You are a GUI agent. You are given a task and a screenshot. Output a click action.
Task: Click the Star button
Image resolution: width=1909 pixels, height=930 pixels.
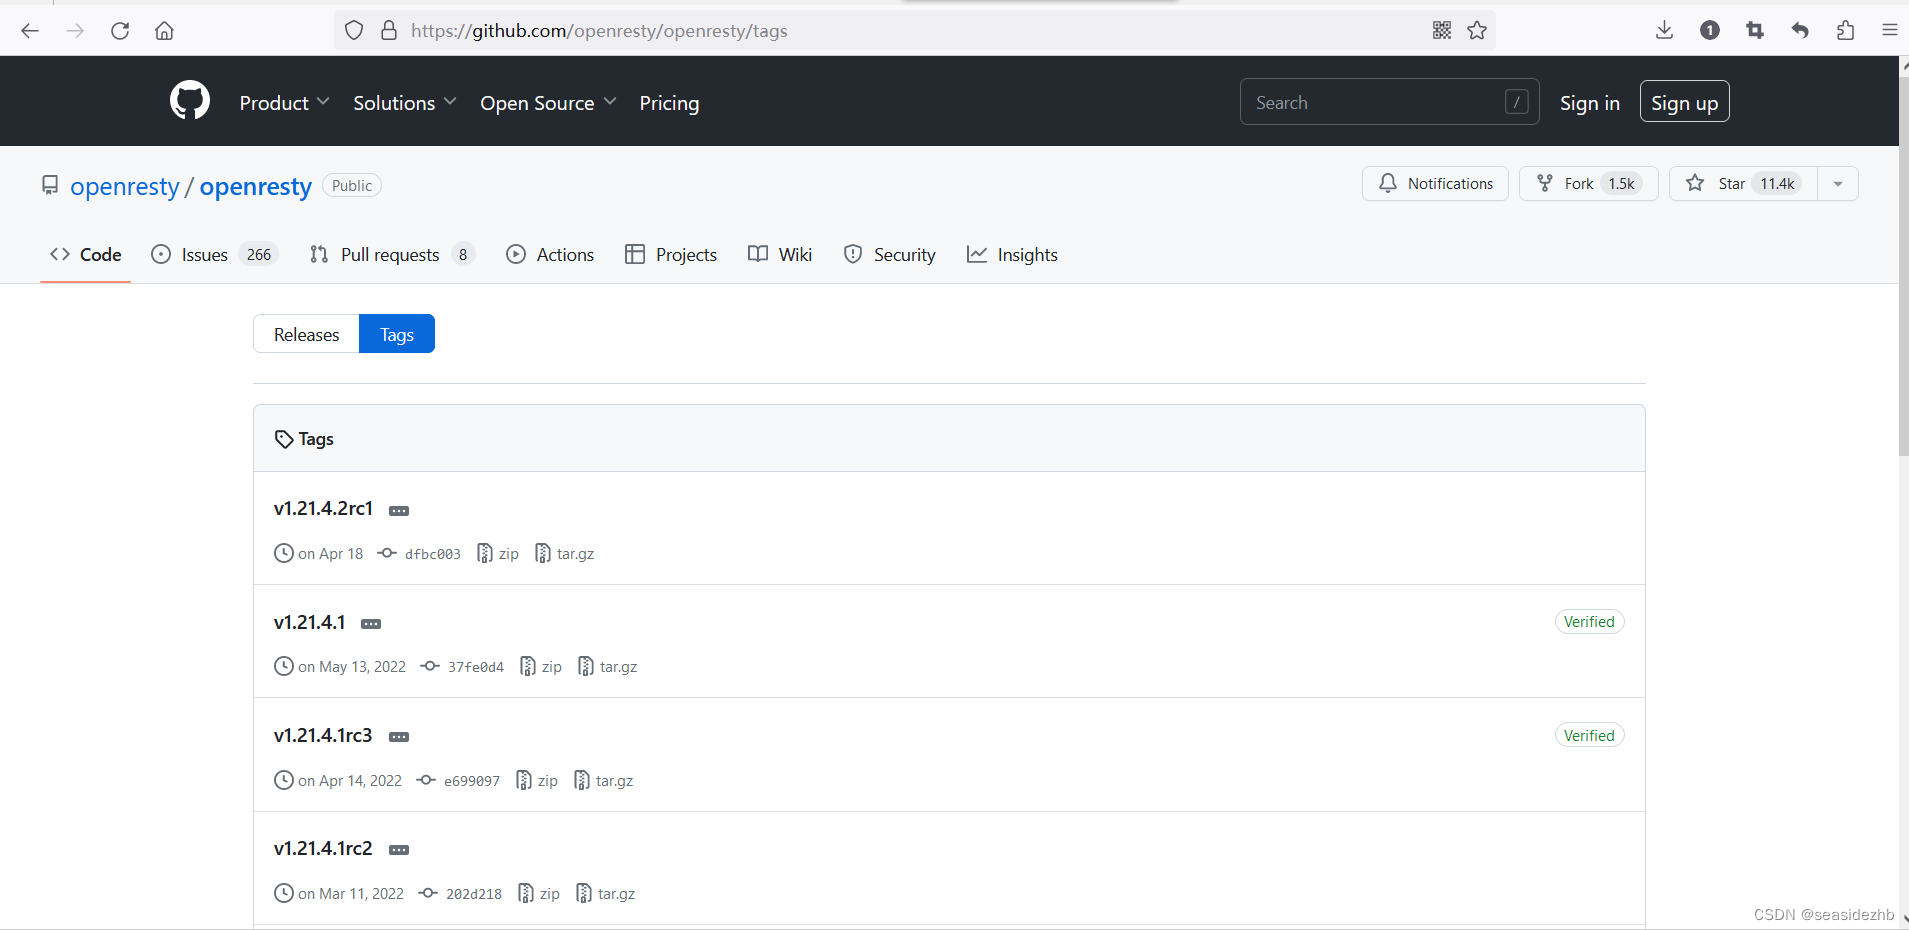(x=1743, y=184)
